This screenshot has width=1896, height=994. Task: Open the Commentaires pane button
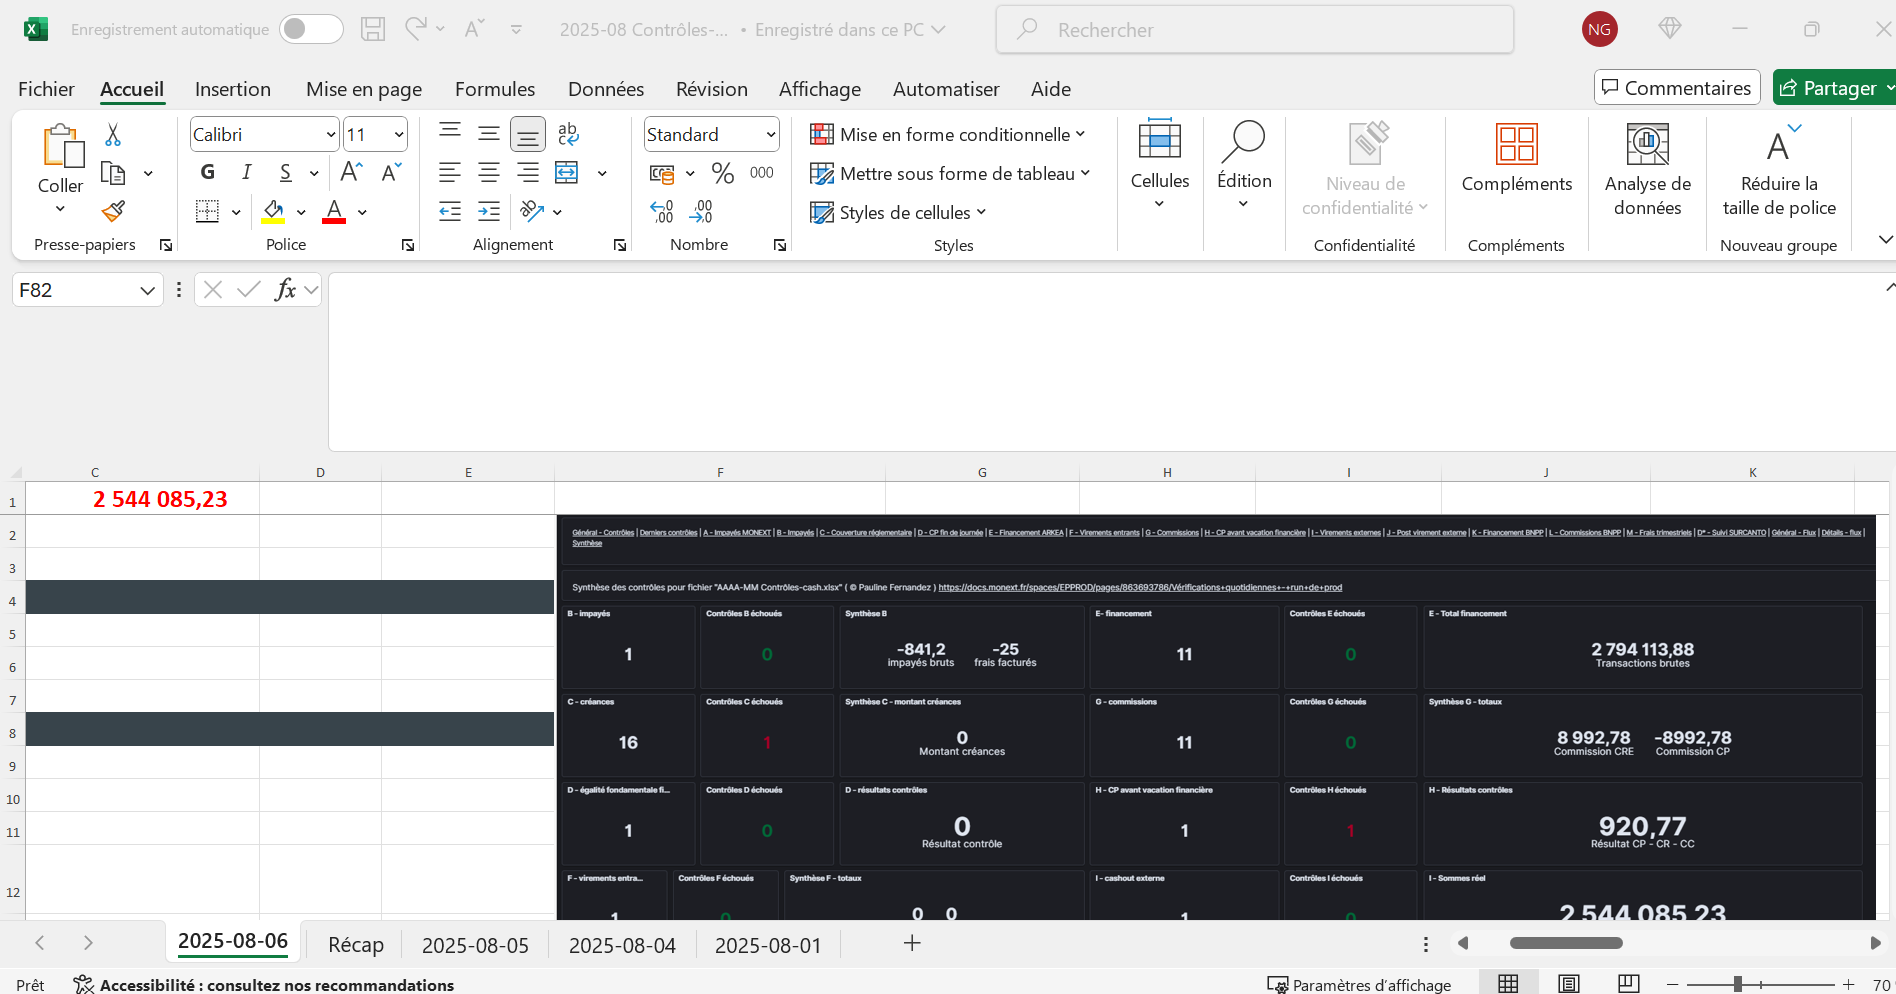pos(1676,88)
